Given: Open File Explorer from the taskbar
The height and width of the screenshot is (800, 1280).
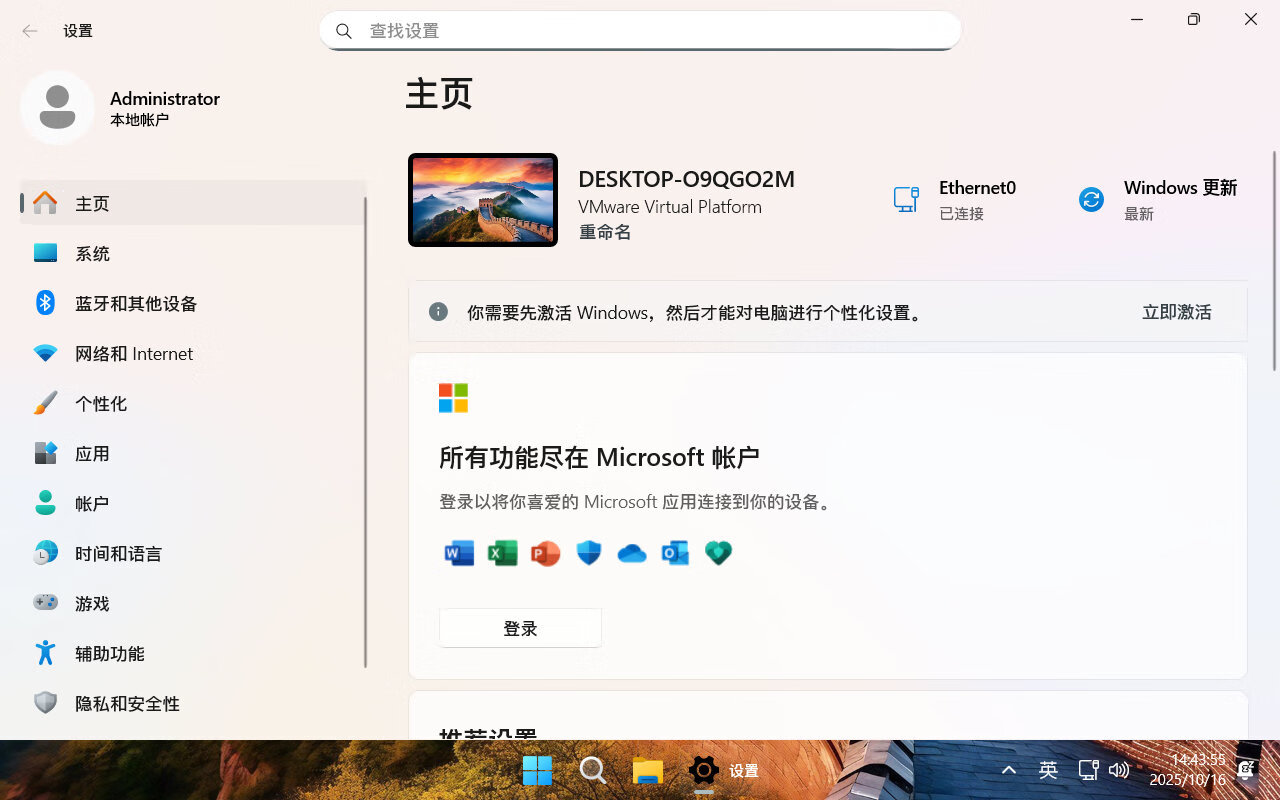Looking at the screenshot, I should click(x=647, y=770).
